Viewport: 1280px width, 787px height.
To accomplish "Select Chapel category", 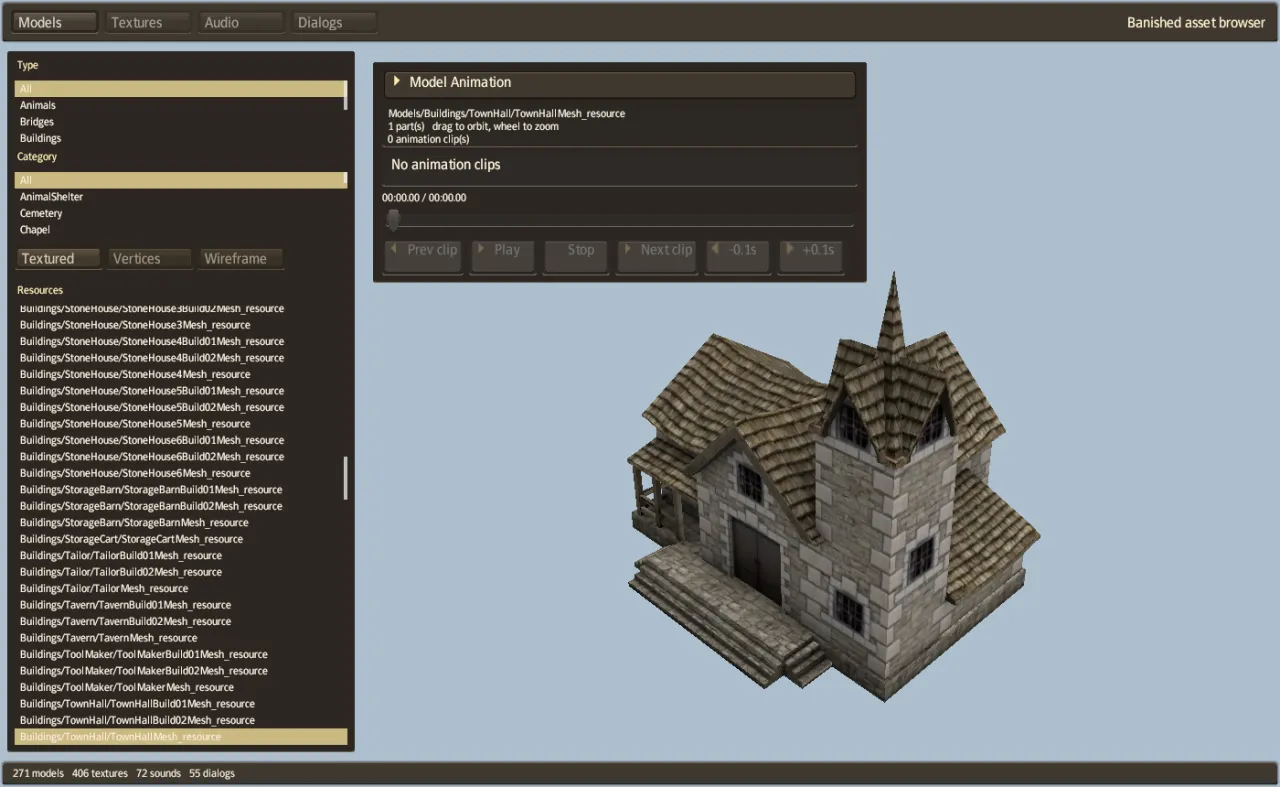I will coord(180,230).
